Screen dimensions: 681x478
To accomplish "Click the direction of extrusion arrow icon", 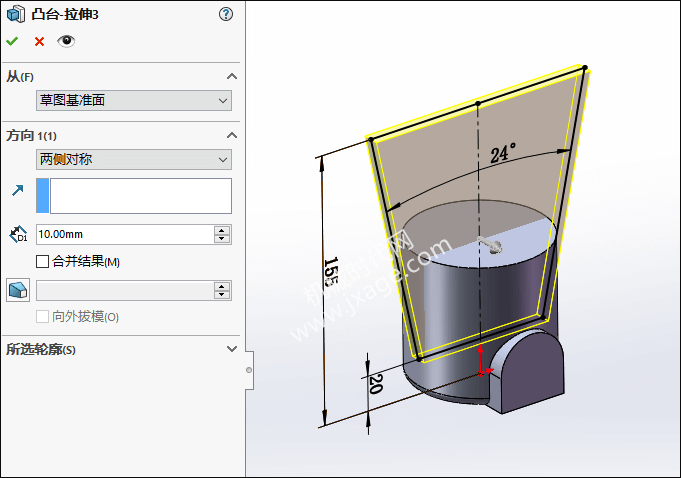I will click(x=17, y=190).
